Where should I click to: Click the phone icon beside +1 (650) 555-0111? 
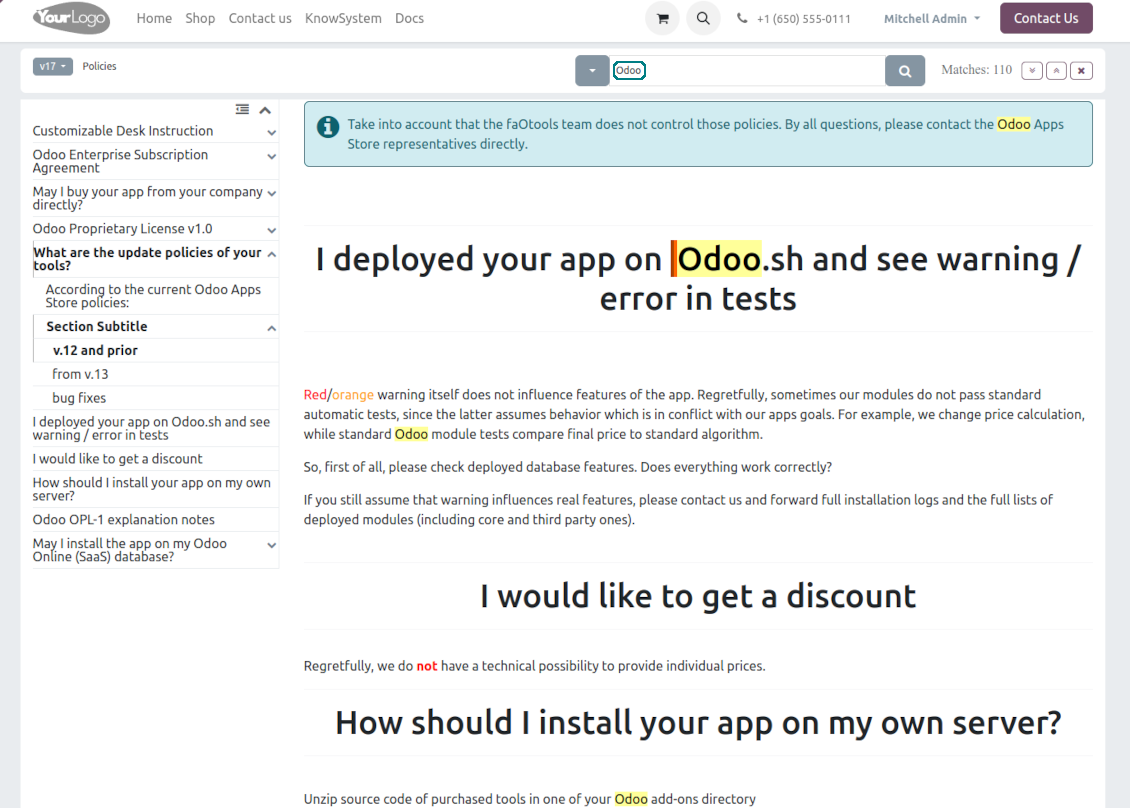point(742,19)
